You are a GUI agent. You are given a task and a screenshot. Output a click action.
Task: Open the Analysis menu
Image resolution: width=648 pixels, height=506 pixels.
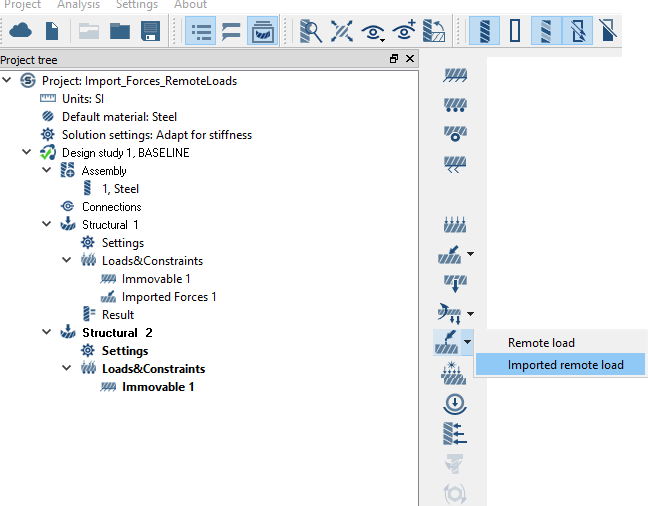point(78,5)
